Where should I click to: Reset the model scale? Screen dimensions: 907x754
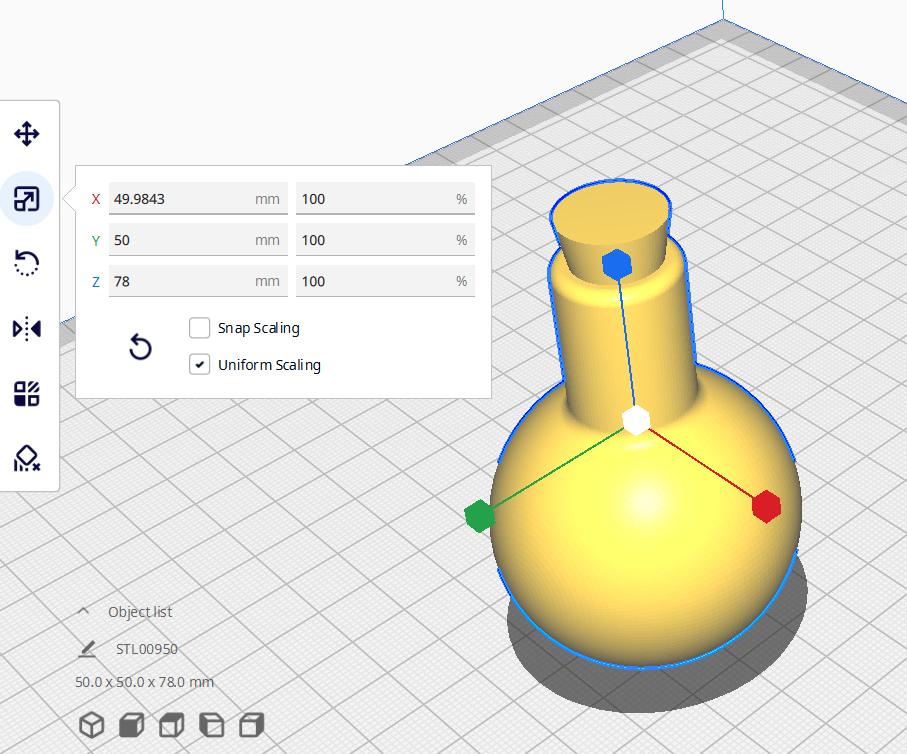coord(140,347)
